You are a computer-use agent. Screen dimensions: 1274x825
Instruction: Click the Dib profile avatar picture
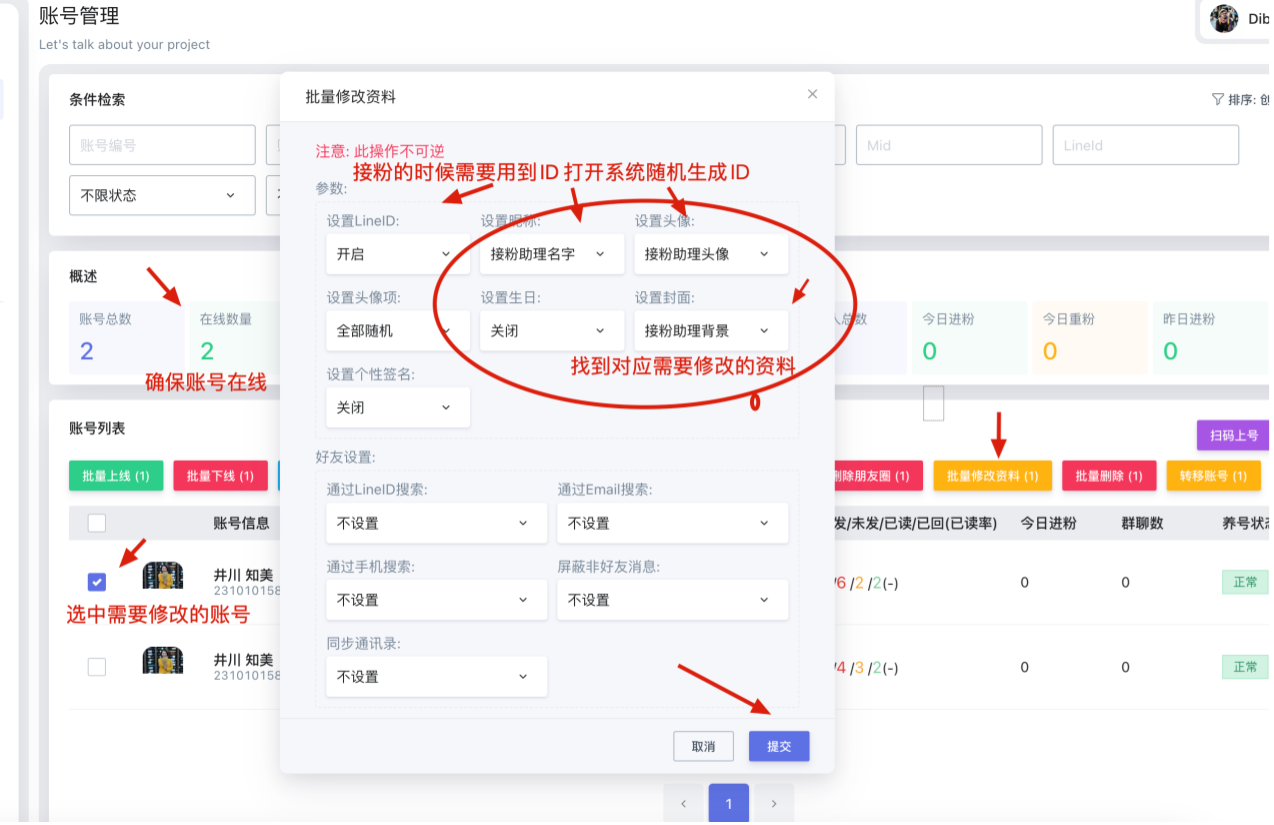(1224, 18)
